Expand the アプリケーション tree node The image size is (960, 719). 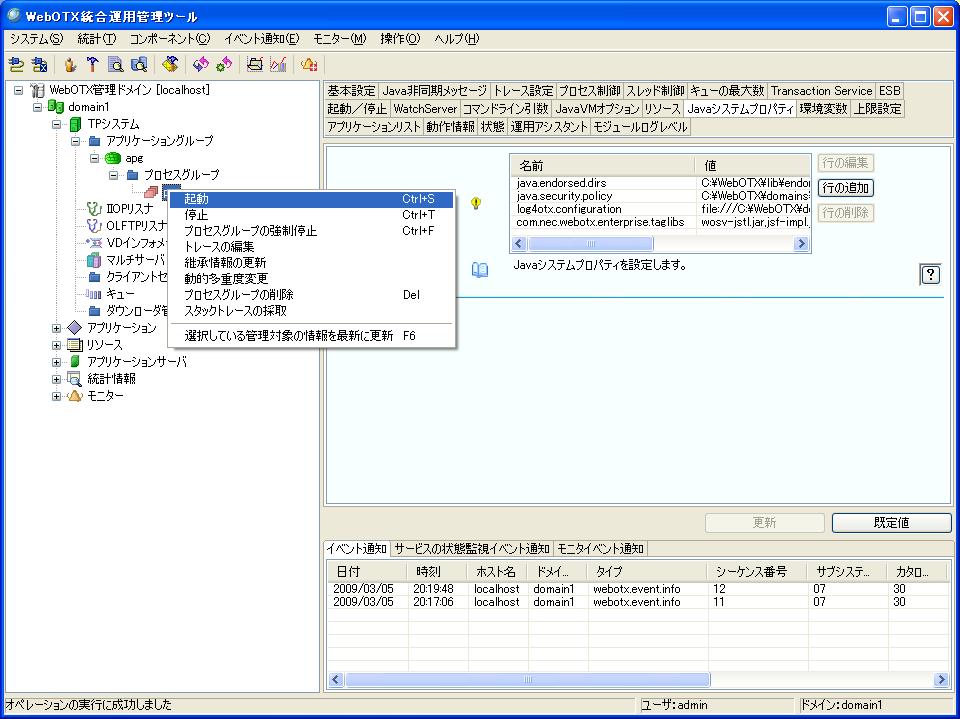(57, 328)
